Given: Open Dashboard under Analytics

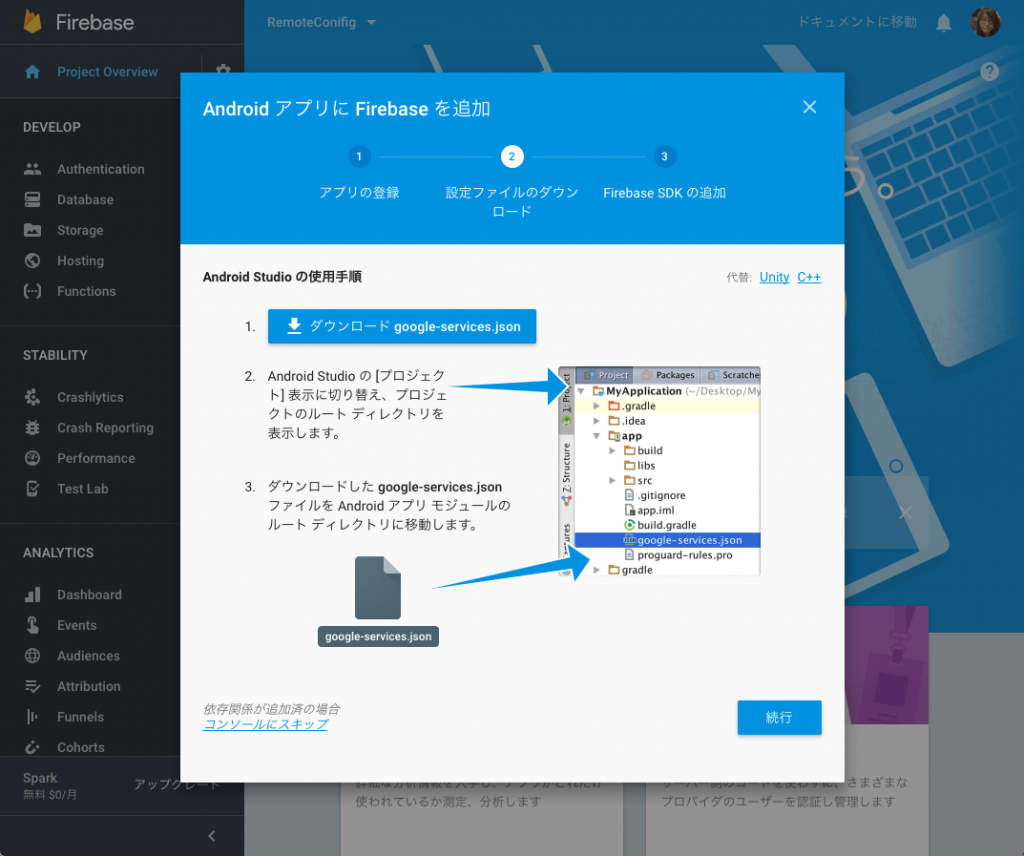Looking at the screenshot, I should [89, 595].
